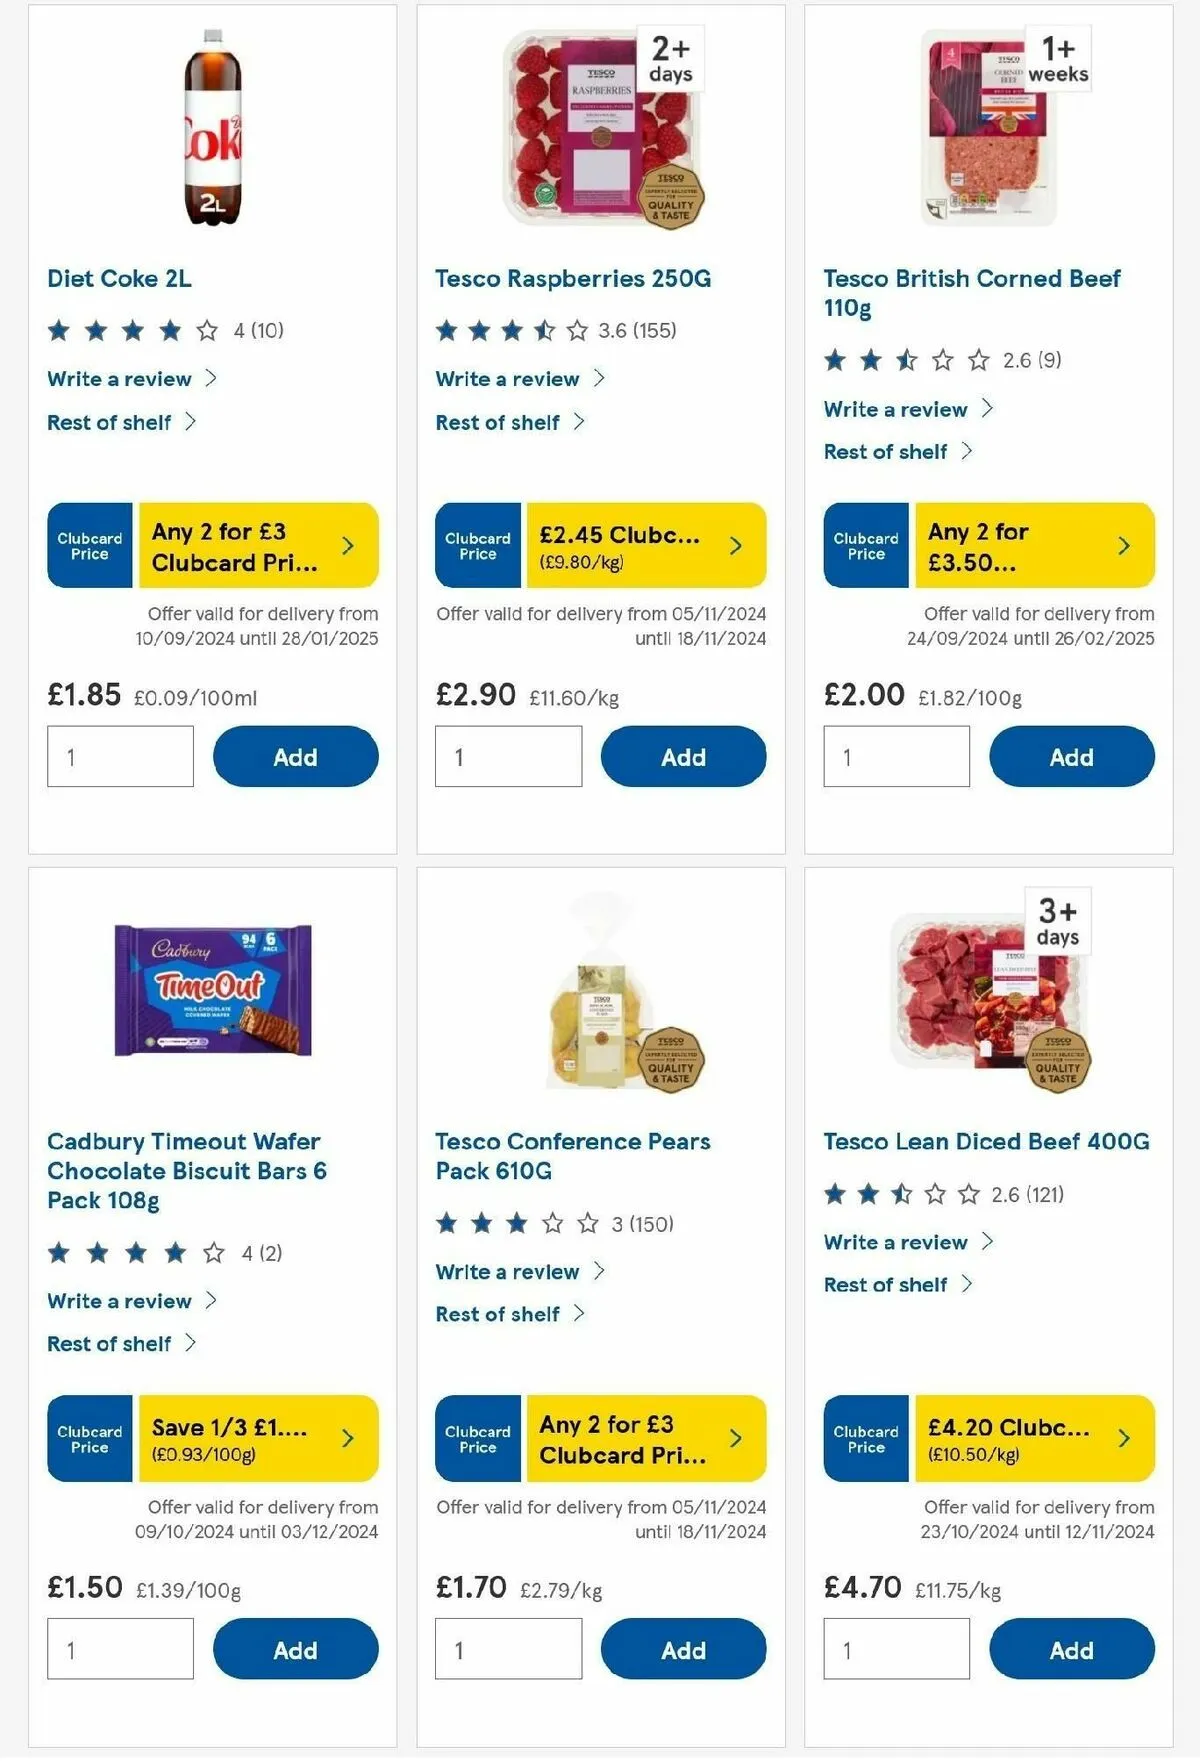
Task: Click the 3+ days badge on Lean Diced Beef
Action: pos(1057,921)
